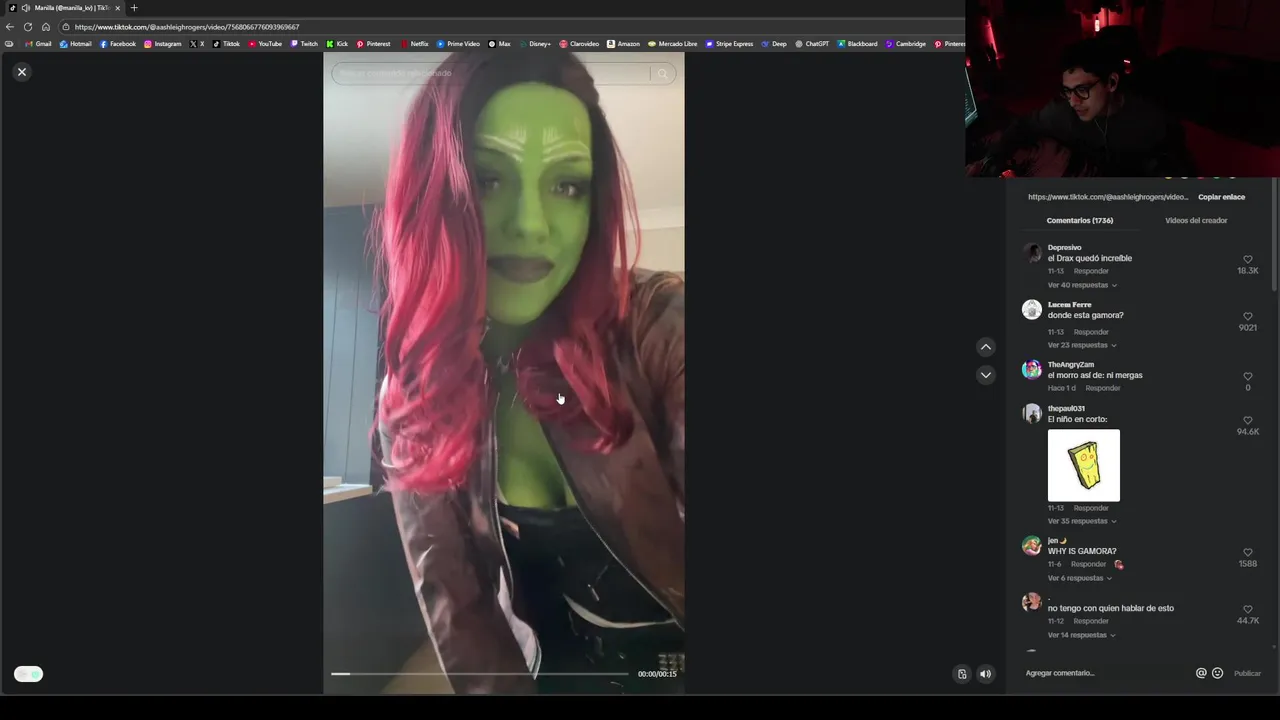Open TheAngryZam's profile avatar
The image size is (1280, 720).
tap(1032, 370)
